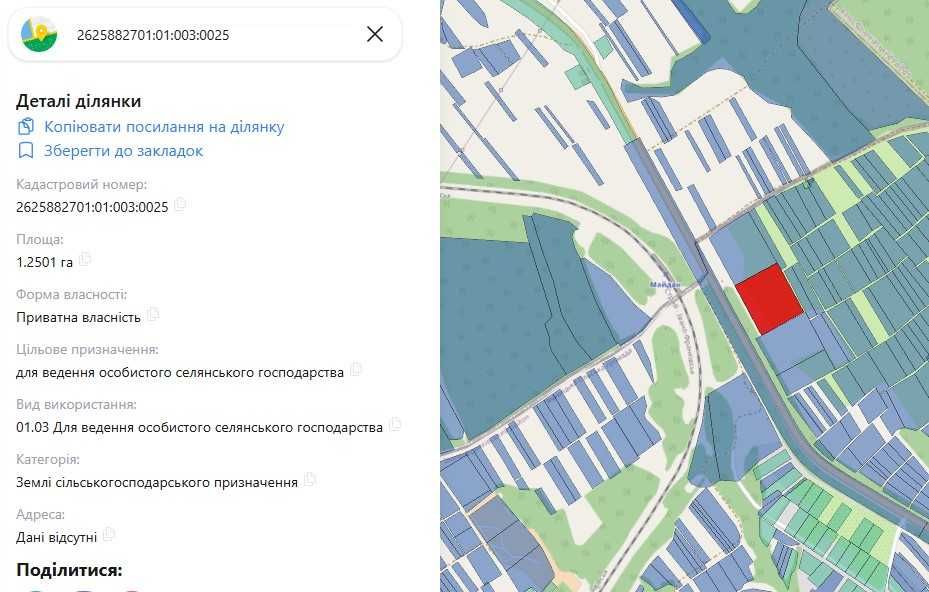Click 01.03 Для ведення особистого селянського господарства text
The height and width of the screenshot is (592, 929).
pos(199,427)
